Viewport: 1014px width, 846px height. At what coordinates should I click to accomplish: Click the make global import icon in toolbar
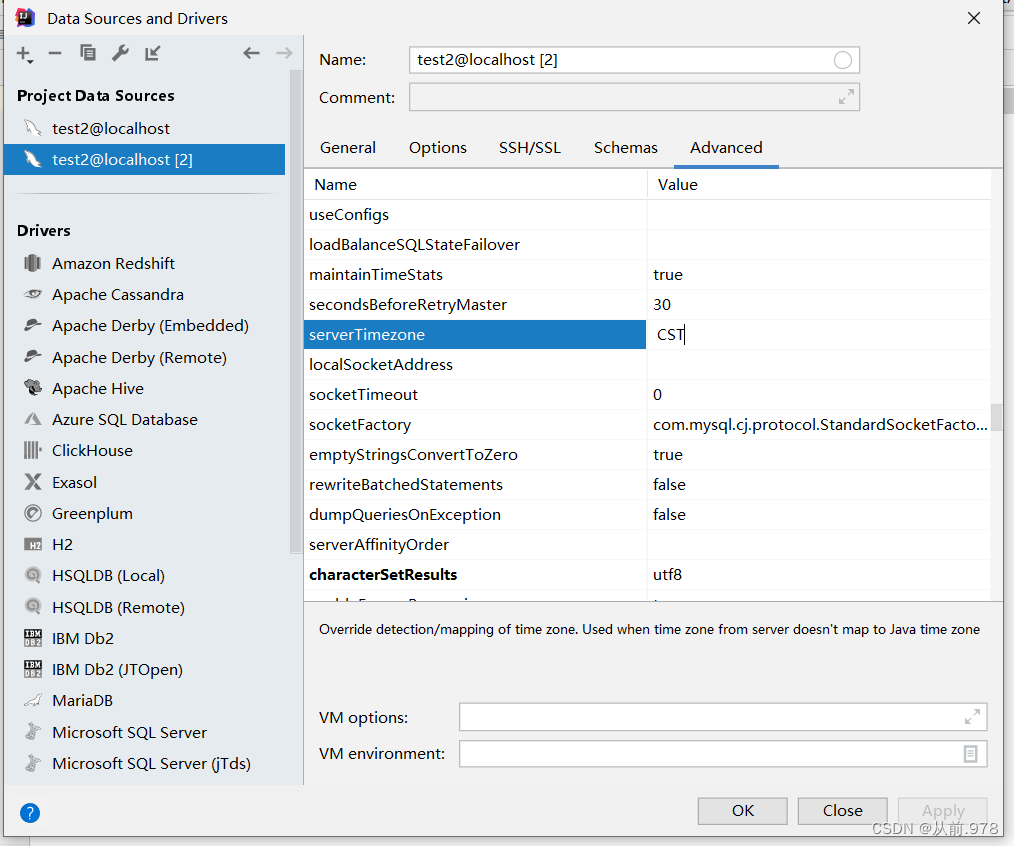point(153,53)
